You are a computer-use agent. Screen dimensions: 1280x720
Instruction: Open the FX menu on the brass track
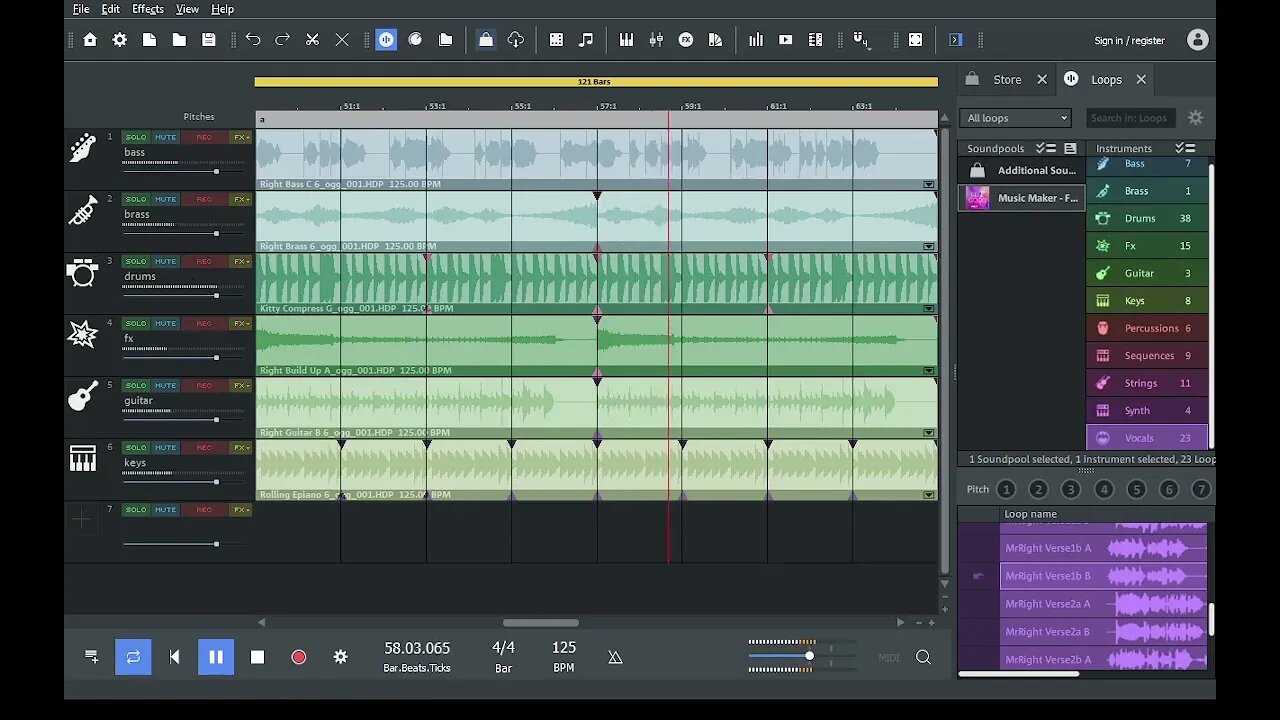pyautogui.click(x=241, y=199)
